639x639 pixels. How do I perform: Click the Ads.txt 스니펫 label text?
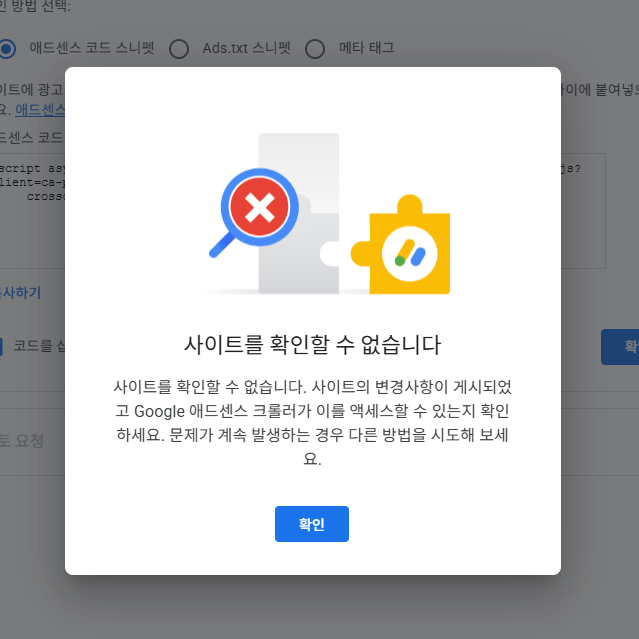[247, 48]
